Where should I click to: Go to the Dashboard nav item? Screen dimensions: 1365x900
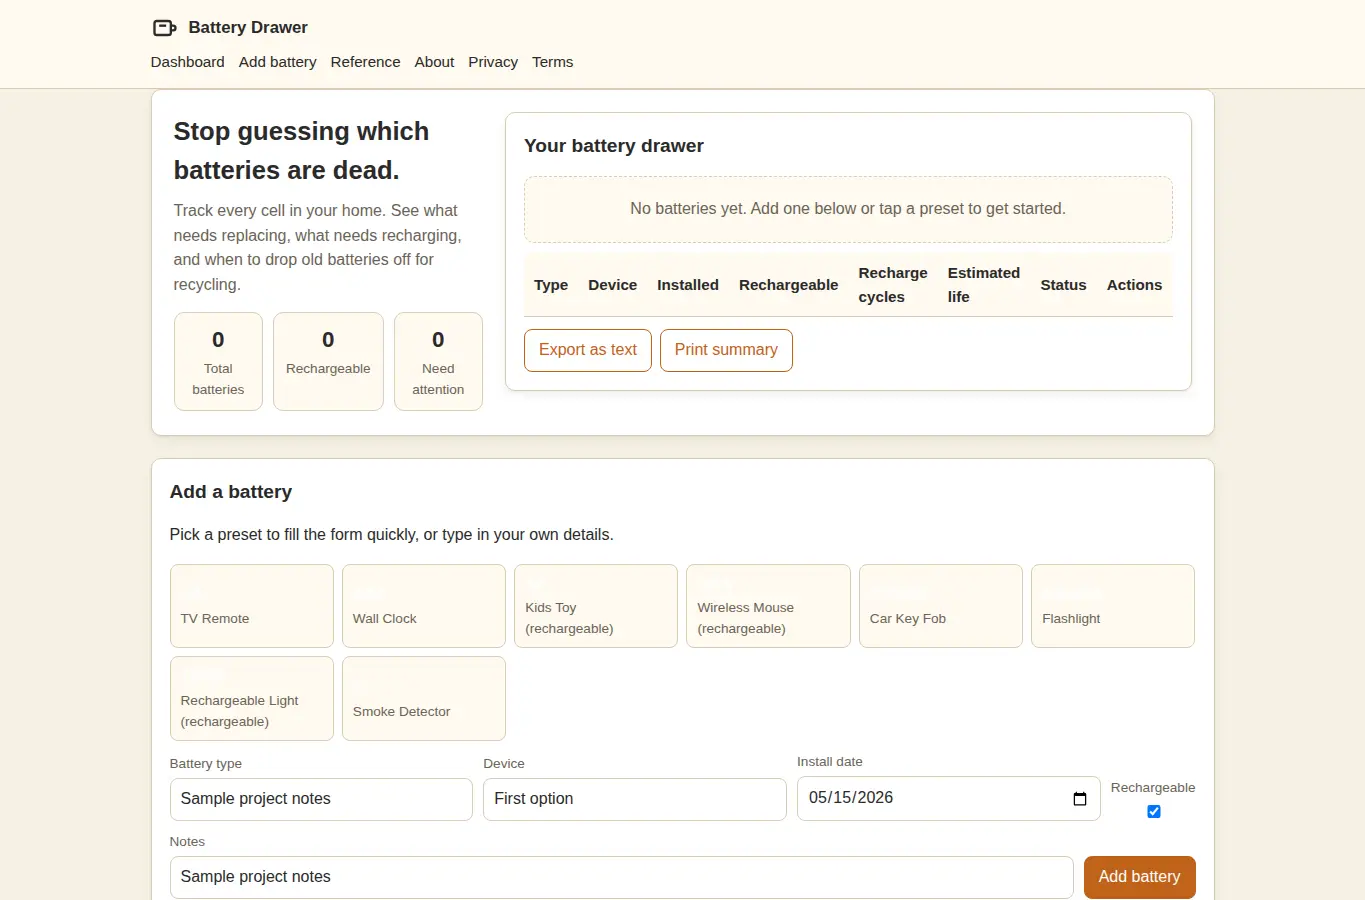pyautogui.click(x=188, y=62)
